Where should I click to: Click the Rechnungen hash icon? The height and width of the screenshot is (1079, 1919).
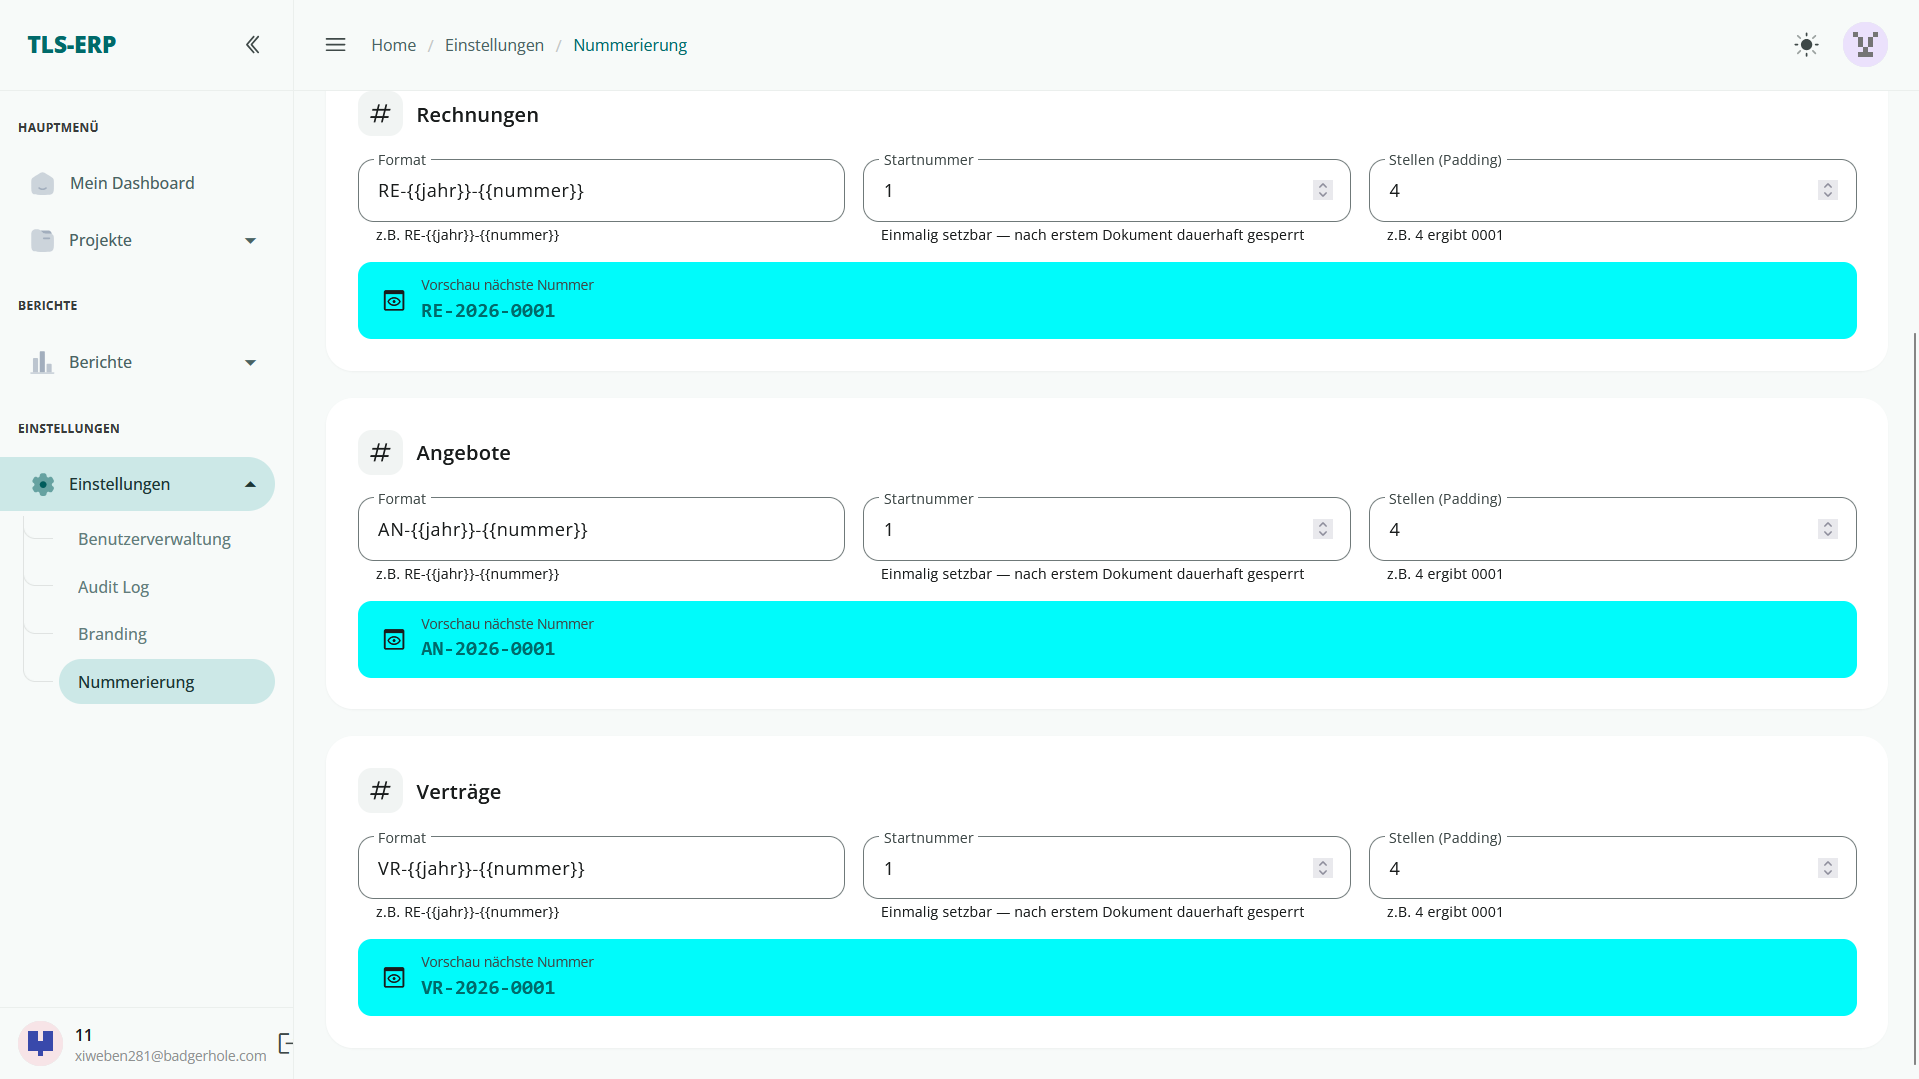(x=380, y=114)
